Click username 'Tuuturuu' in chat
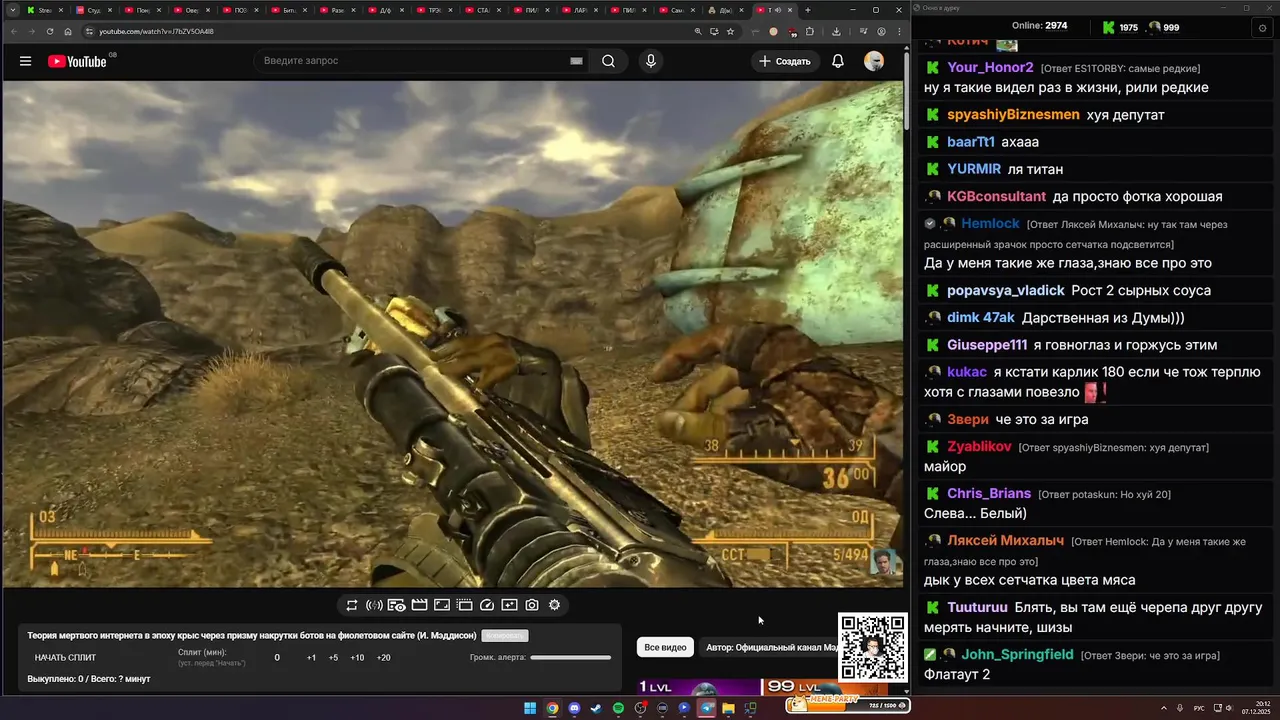 click(x=977, y=607)
